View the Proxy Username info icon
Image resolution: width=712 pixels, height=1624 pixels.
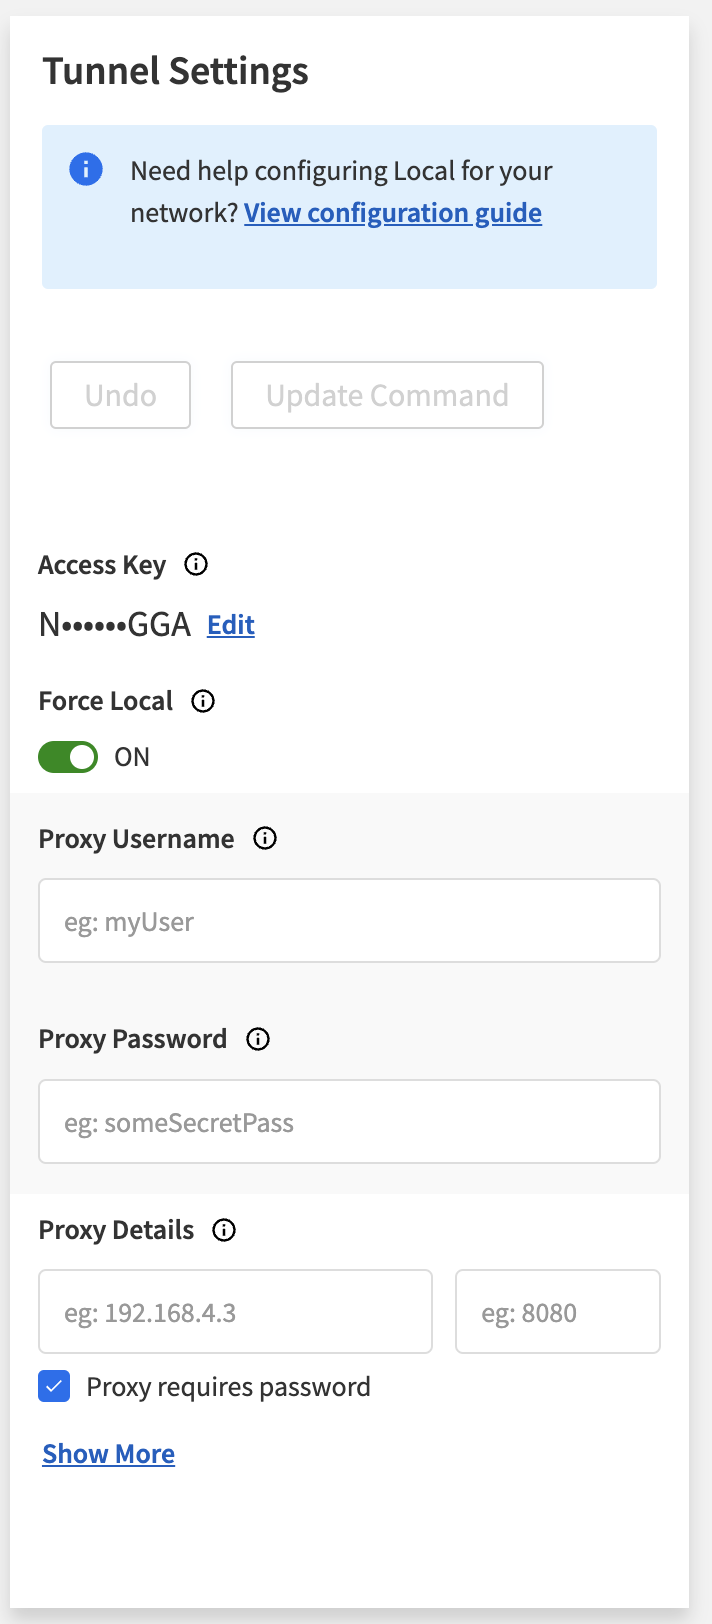pos(264,838)
